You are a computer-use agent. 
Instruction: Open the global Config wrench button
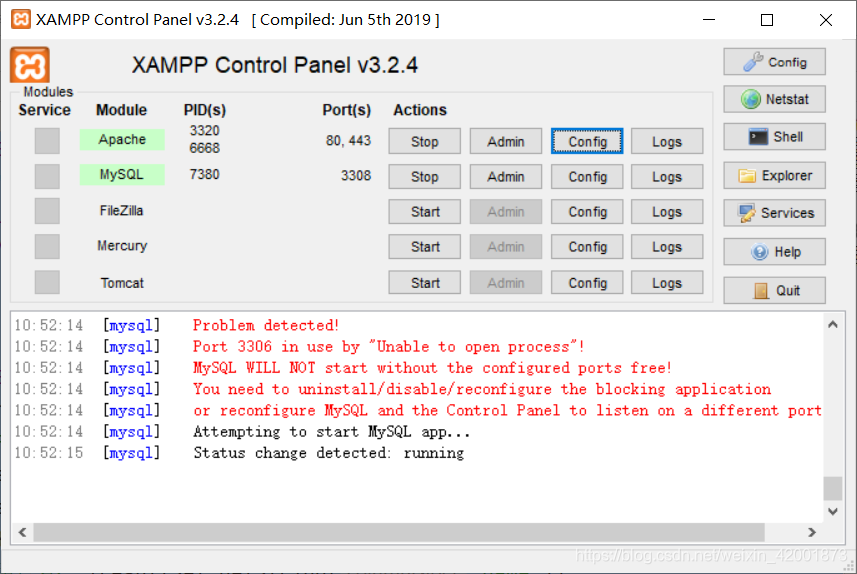(x=774, y=62)
